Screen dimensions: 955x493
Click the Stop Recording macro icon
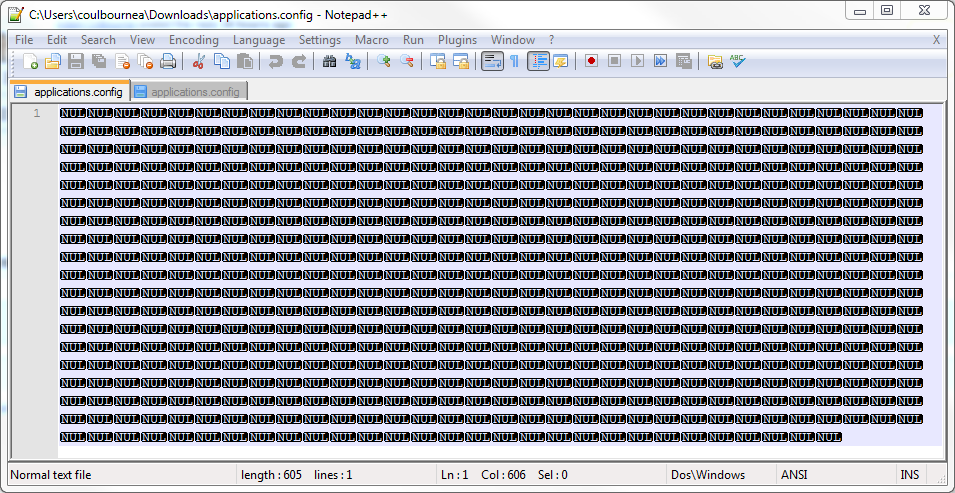click(614, 61)
